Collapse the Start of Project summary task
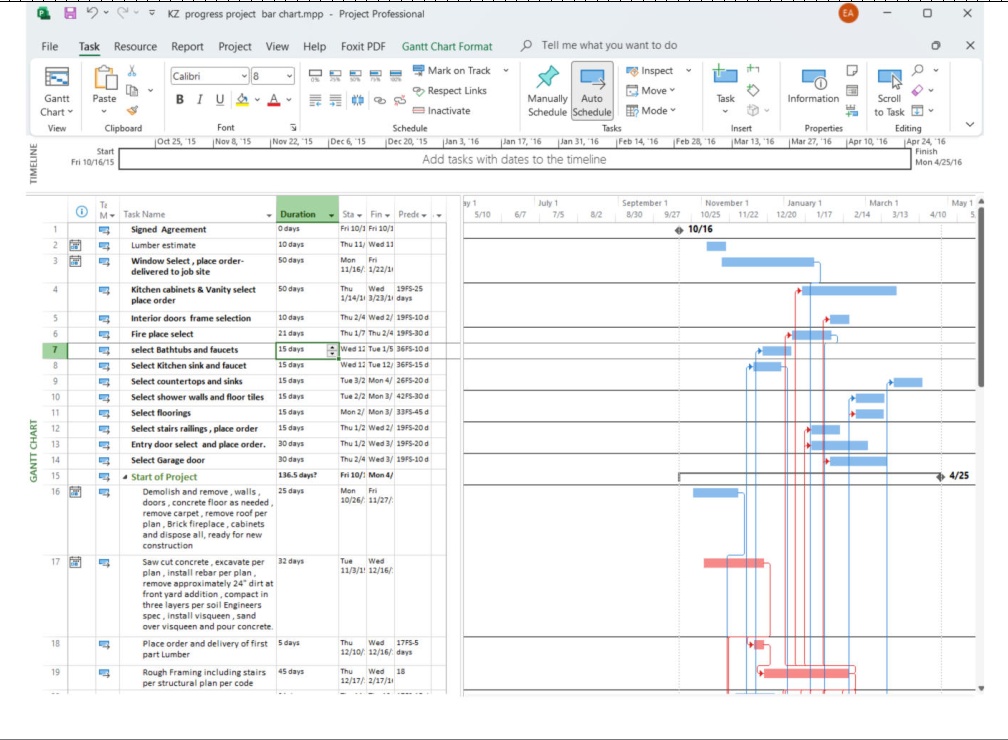The image size is (1008, 740). 125,477
